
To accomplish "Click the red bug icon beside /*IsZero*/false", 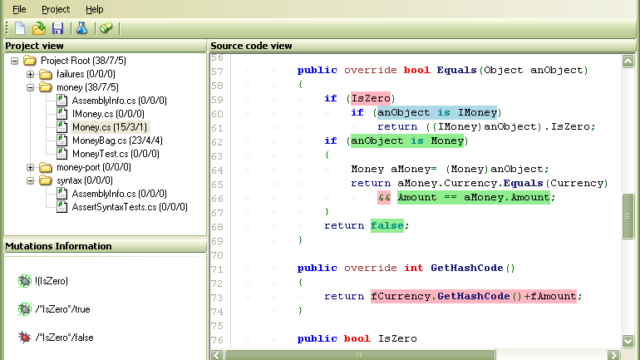I will [x=24, y=338].
